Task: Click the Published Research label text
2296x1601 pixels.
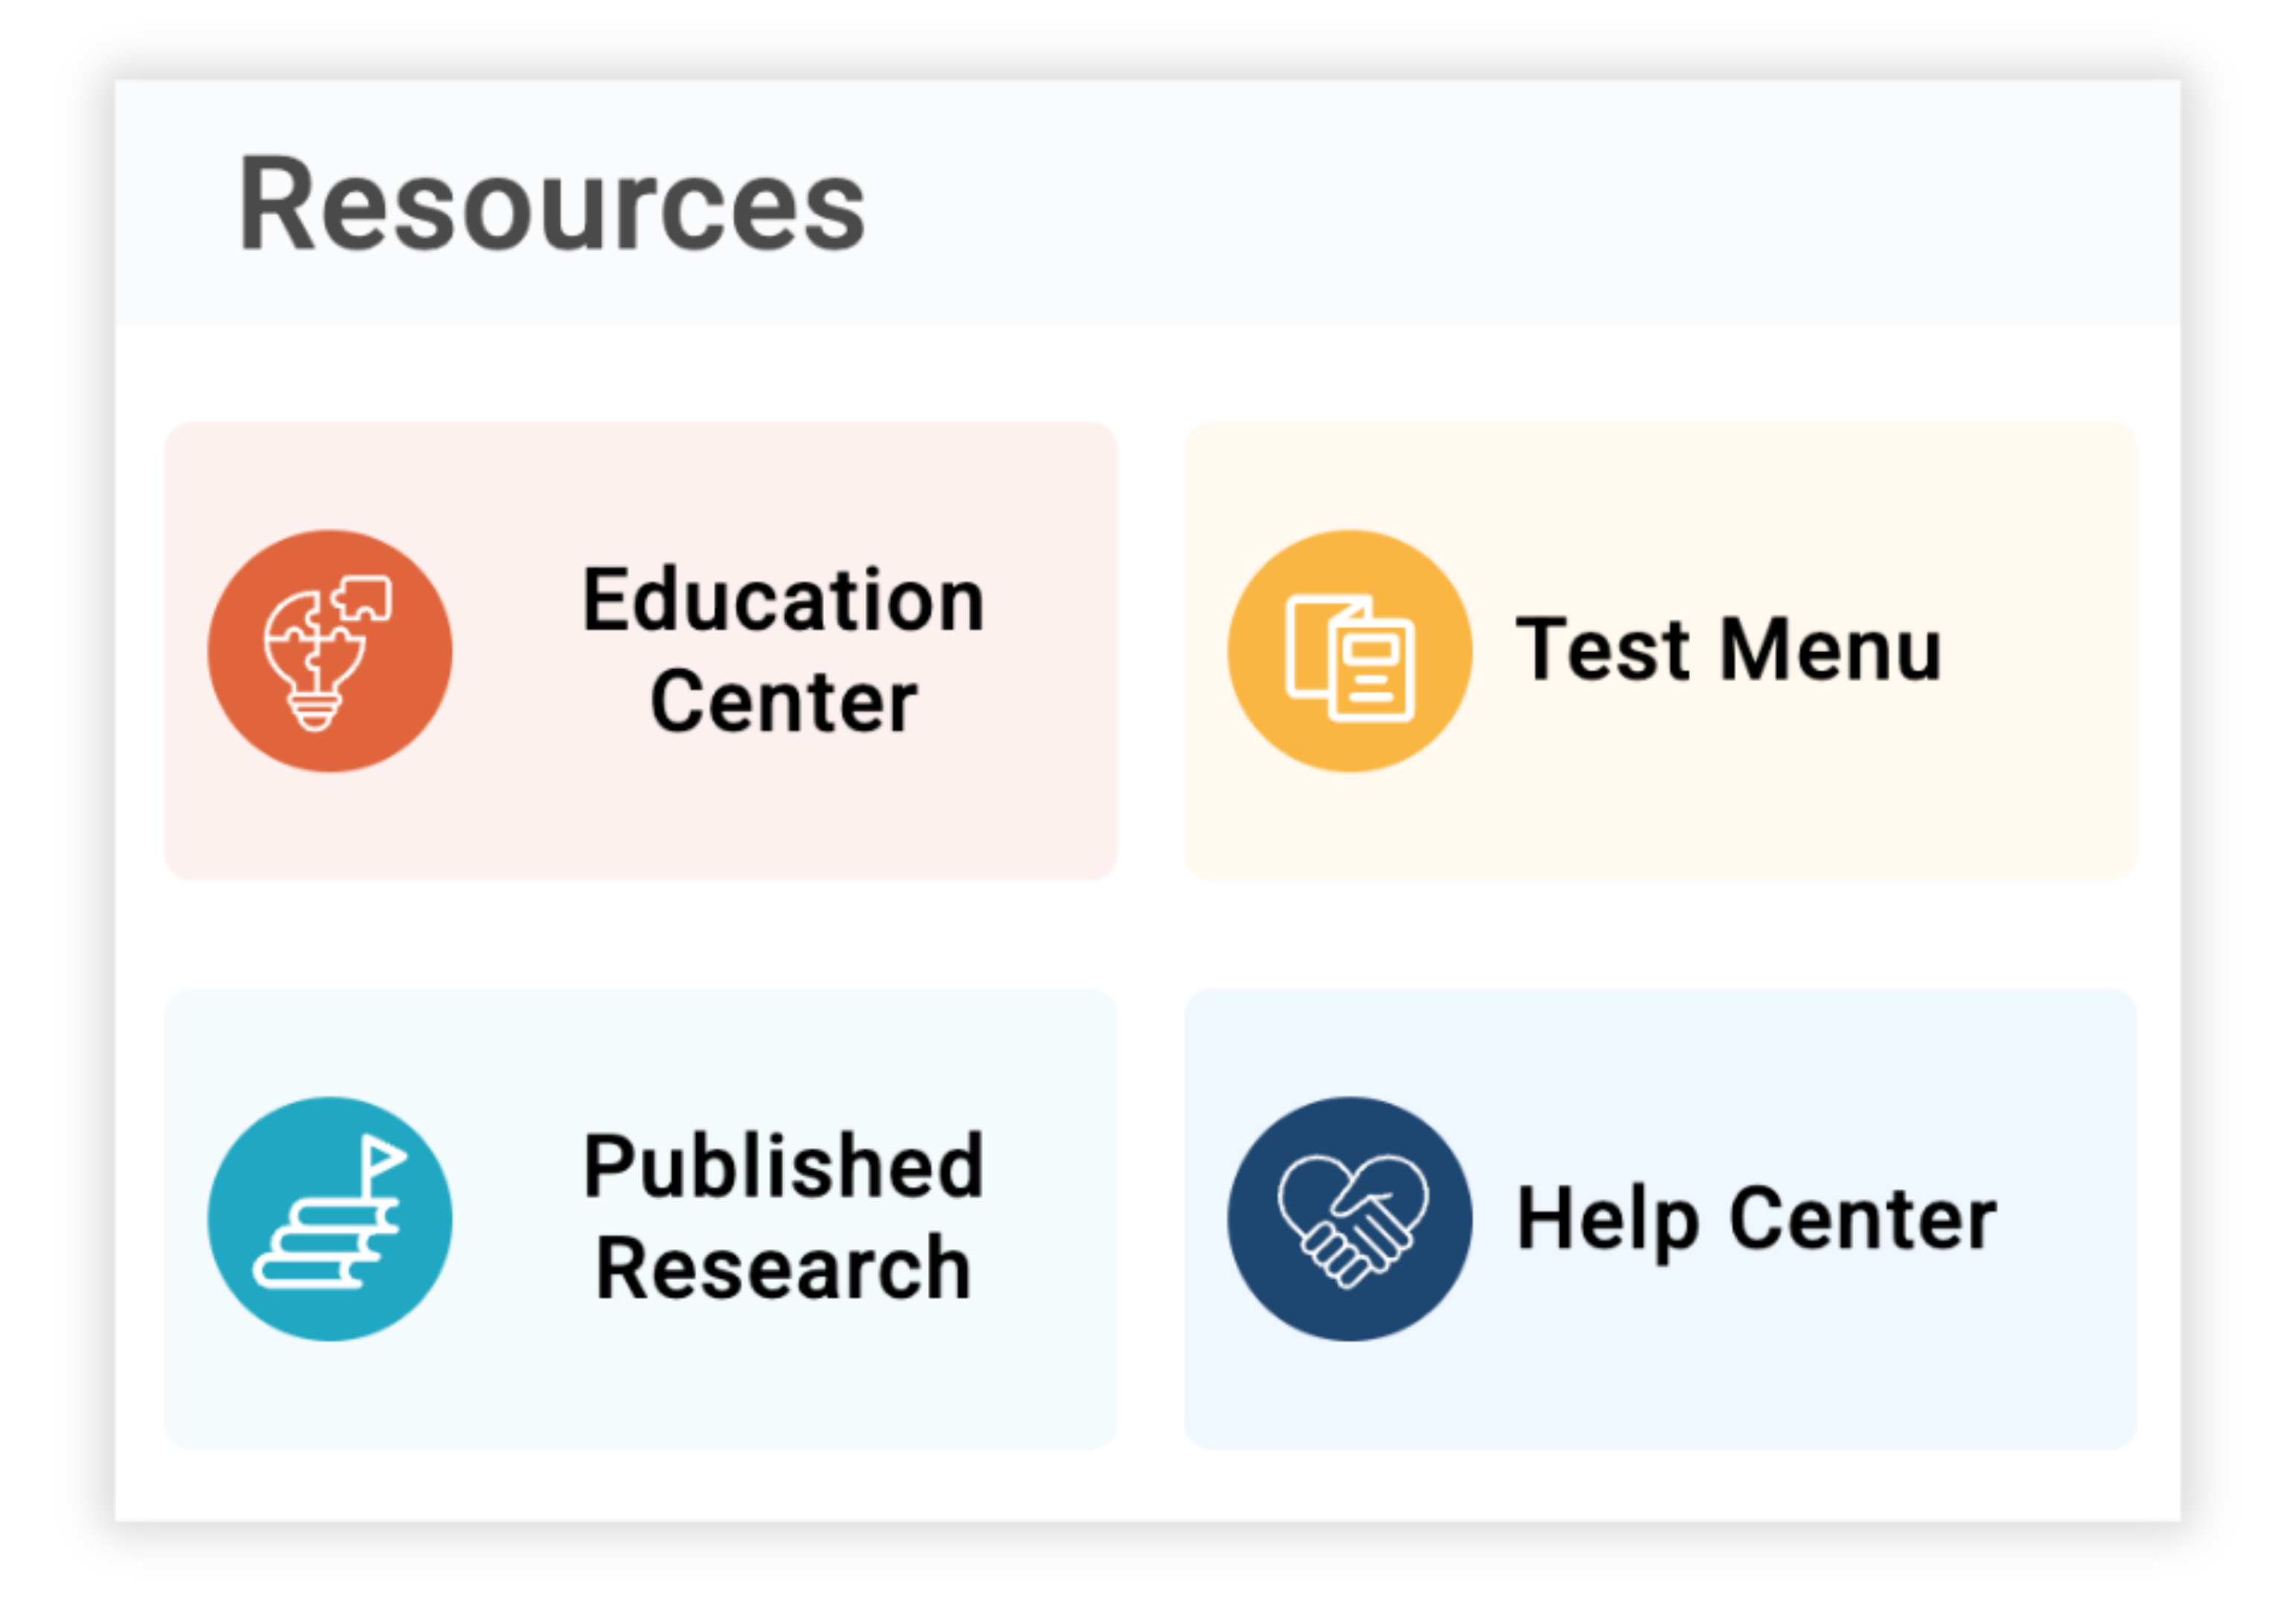Action: 782,1215
